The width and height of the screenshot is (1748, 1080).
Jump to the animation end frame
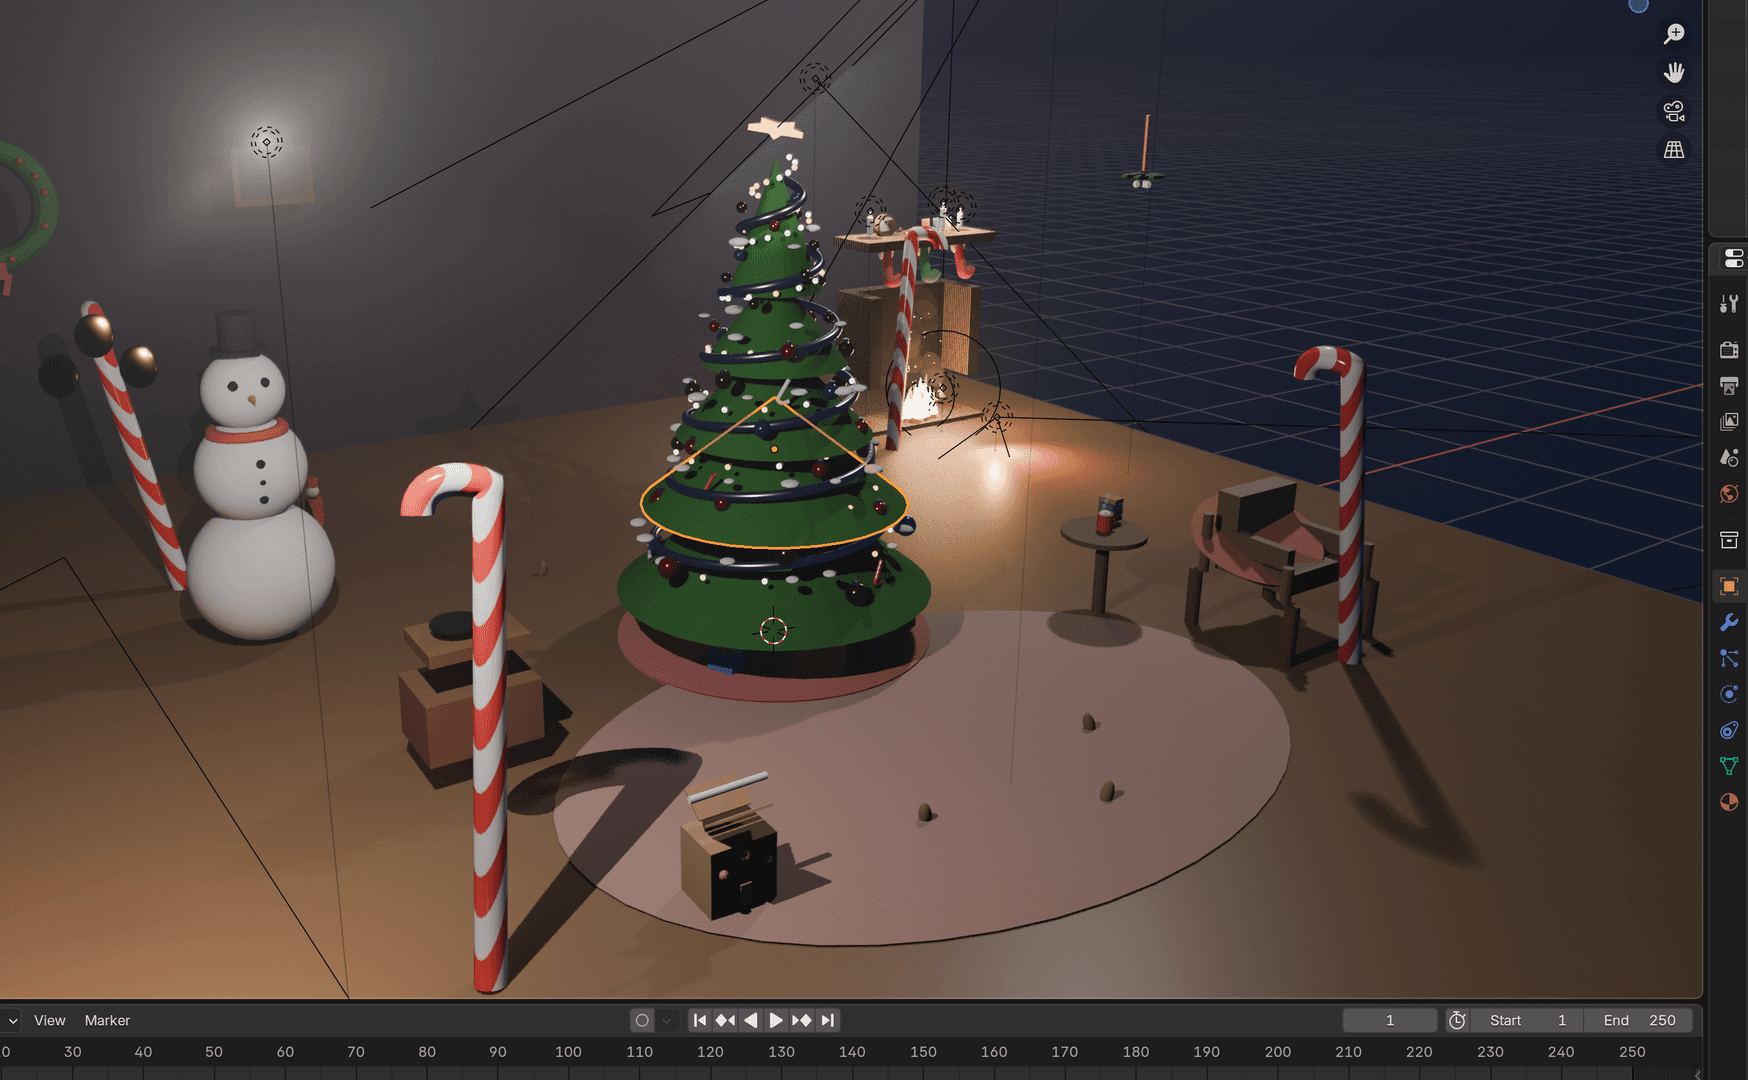pyautogui.click(x=827, y=1020)
